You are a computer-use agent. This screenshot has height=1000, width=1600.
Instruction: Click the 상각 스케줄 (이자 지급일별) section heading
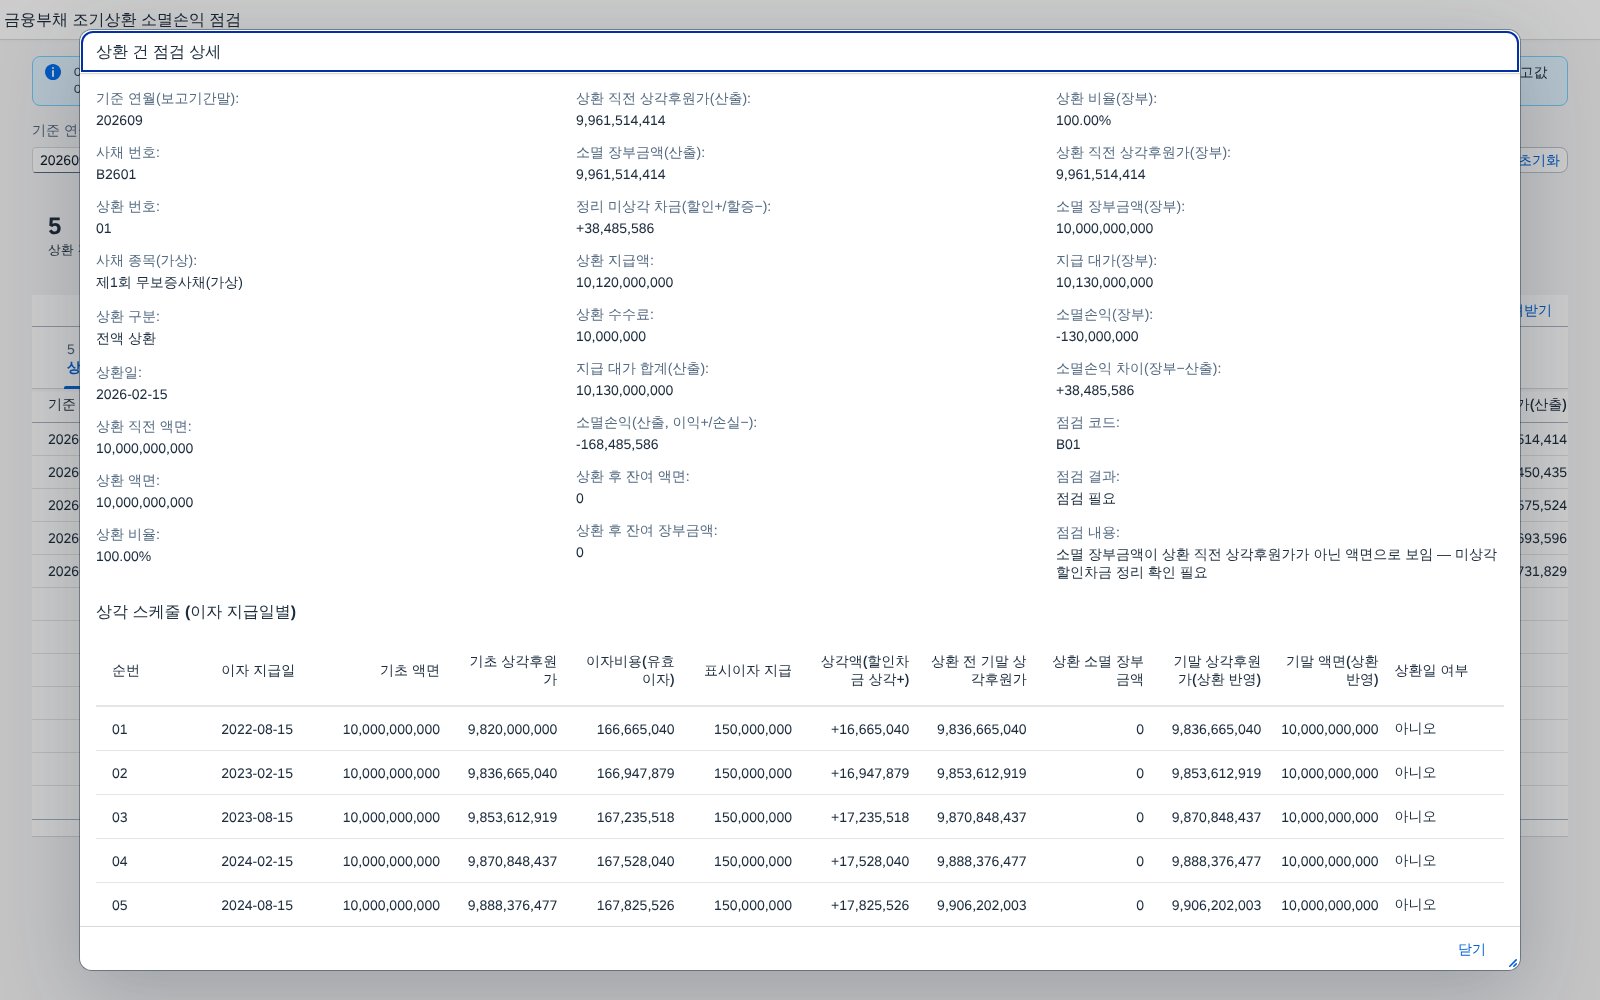[x=196, y=612]
